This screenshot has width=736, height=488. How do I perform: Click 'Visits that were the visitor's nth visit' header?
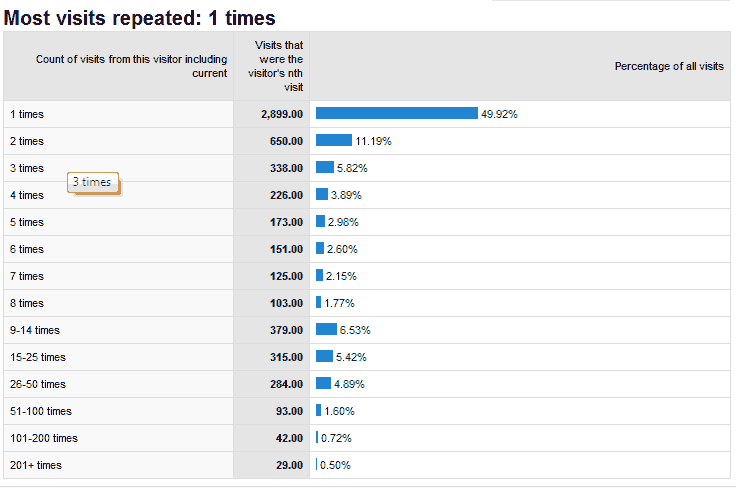281,66
